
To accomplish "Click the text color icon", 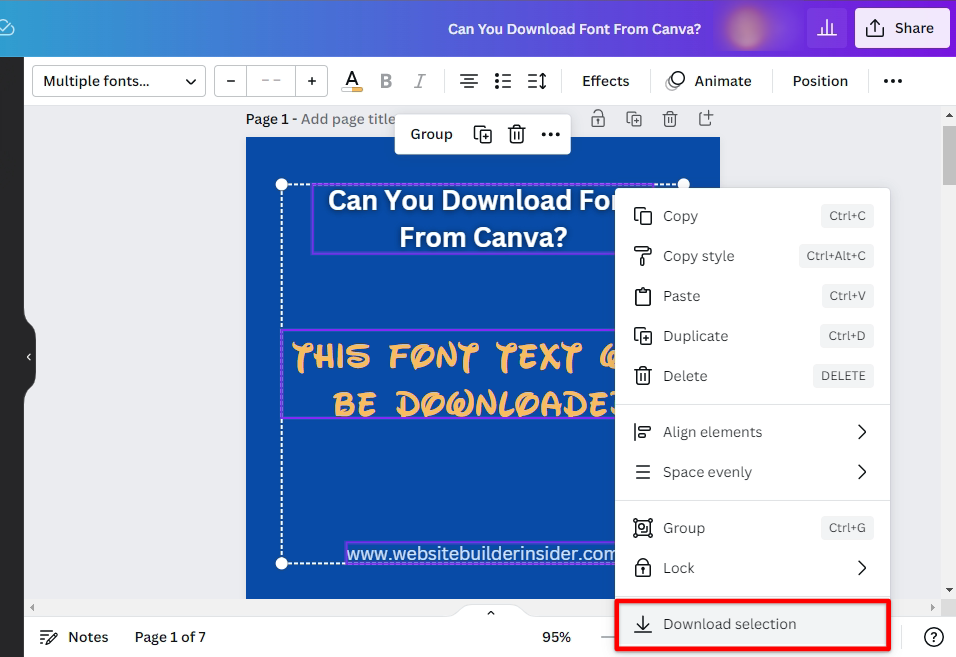I will (x=352, y=81).
